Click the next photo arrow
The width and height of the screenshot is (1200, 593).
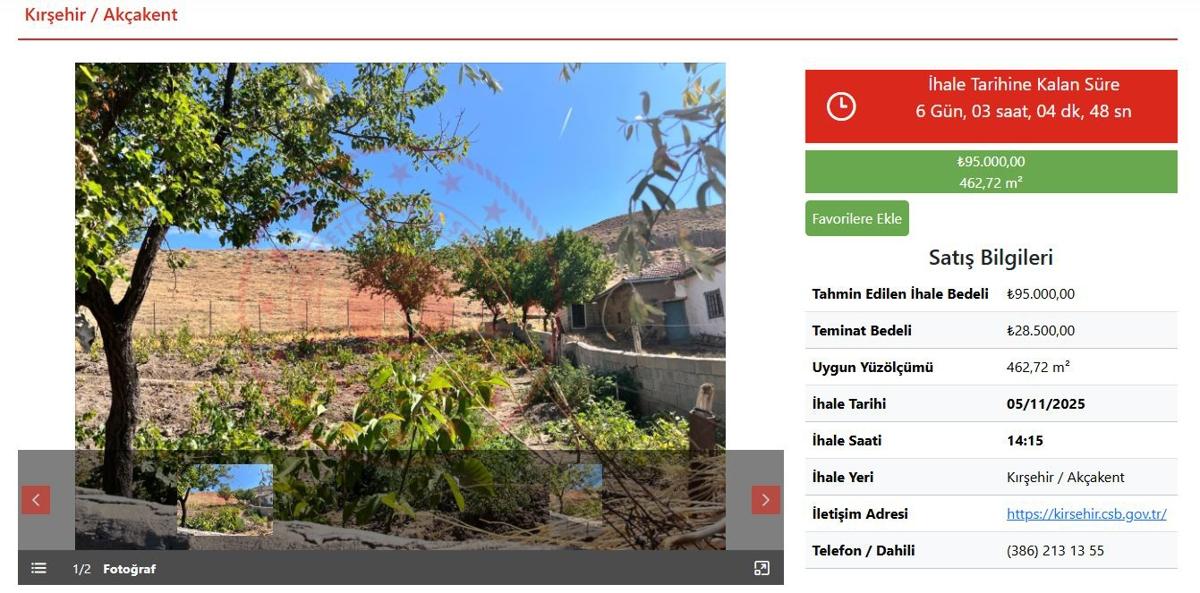point(766,500)
